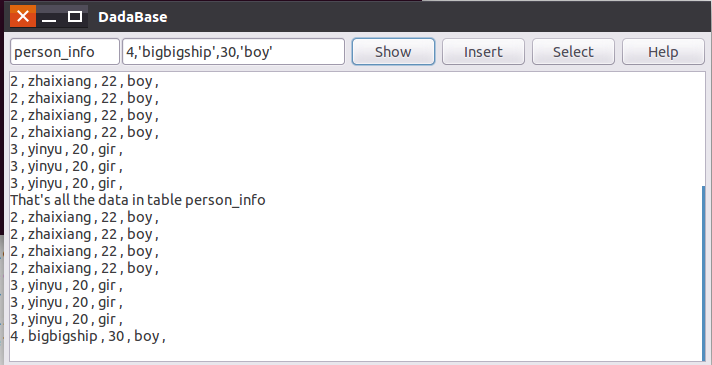Click the blue scrollbar thumb in output area
This screenshot has height=365, width=712.
(704, 272)
